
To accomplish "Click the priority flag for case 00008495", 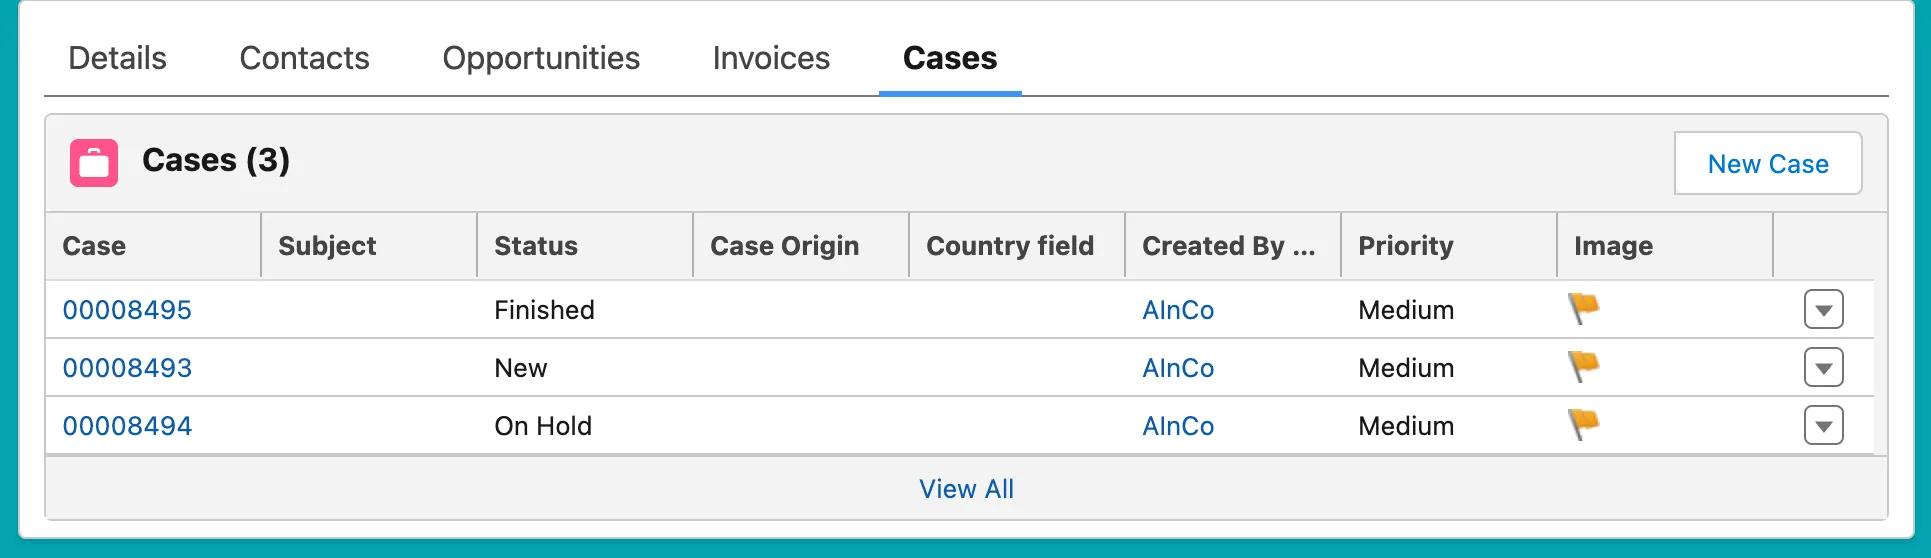I will pos(1583,308).
